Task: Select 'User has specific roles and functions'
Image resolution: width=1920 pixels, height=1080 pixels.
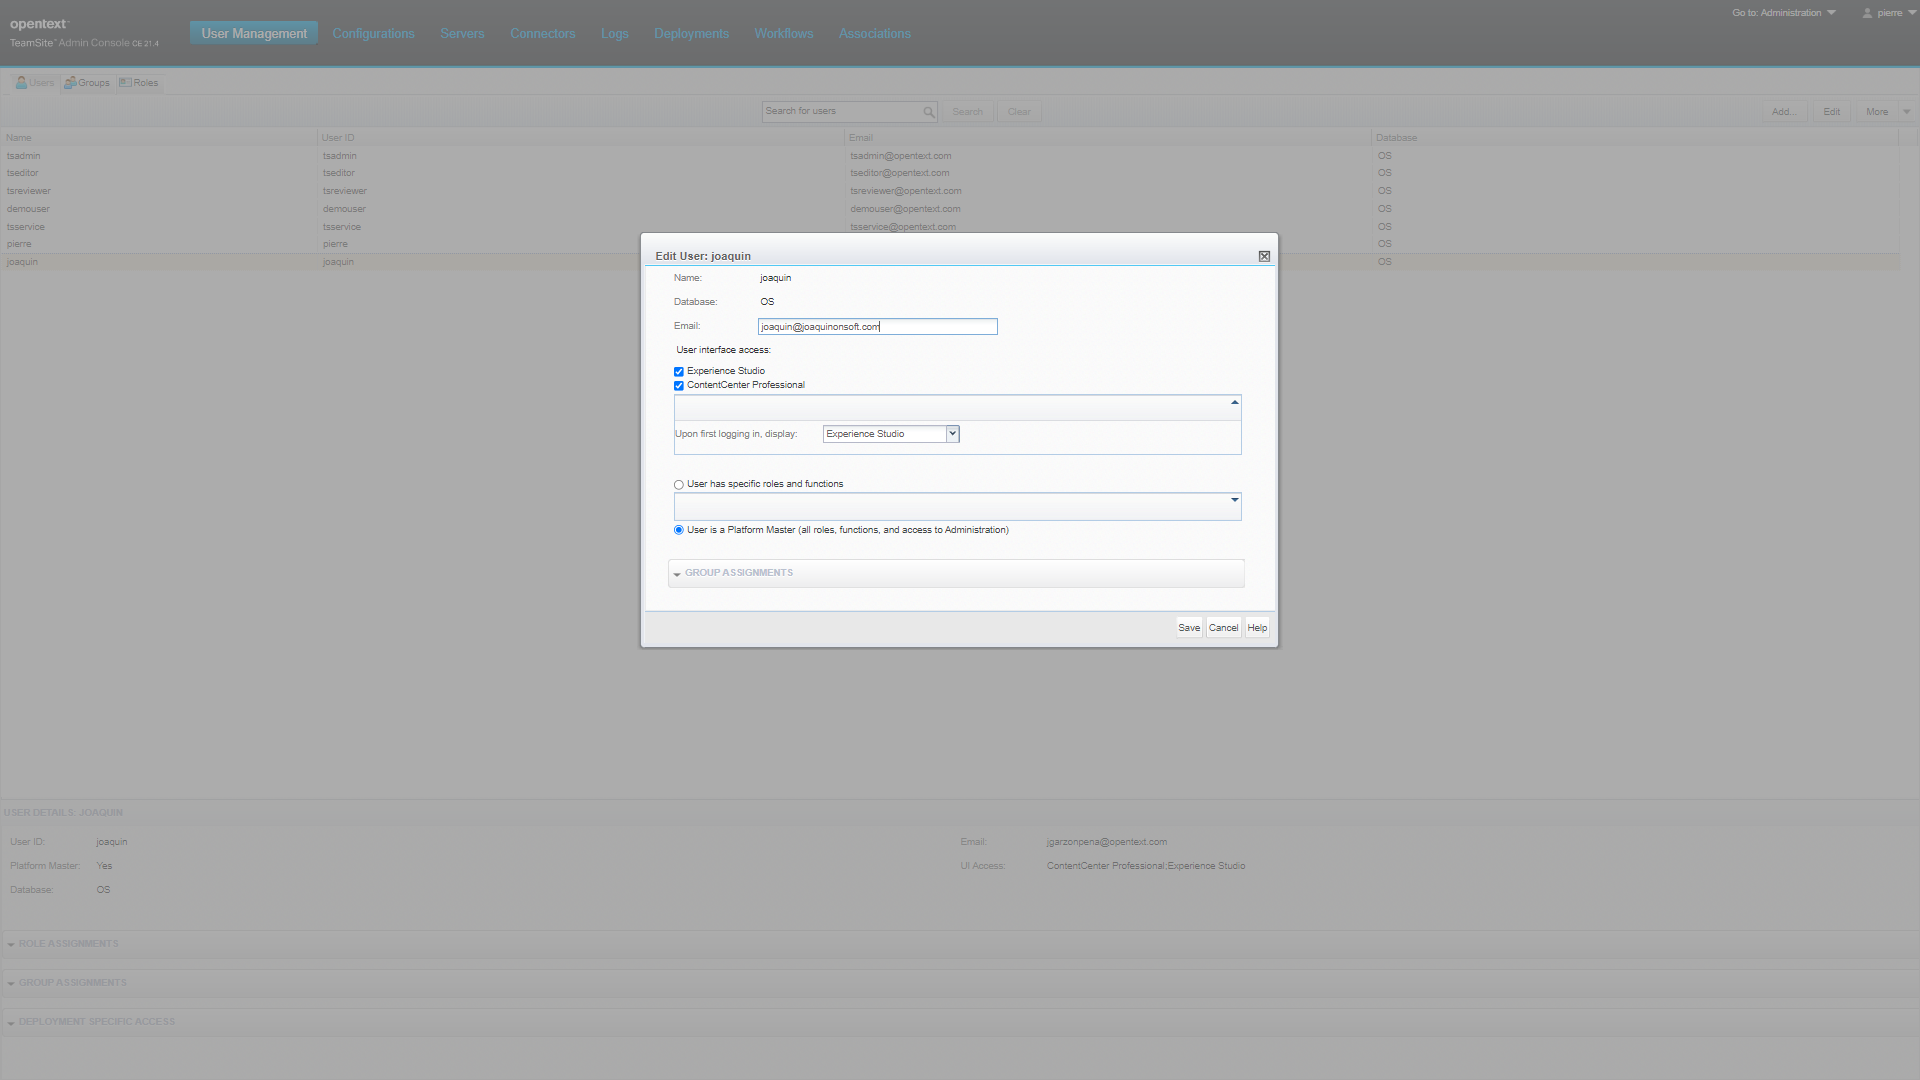Action: click(x=679, y=485)
